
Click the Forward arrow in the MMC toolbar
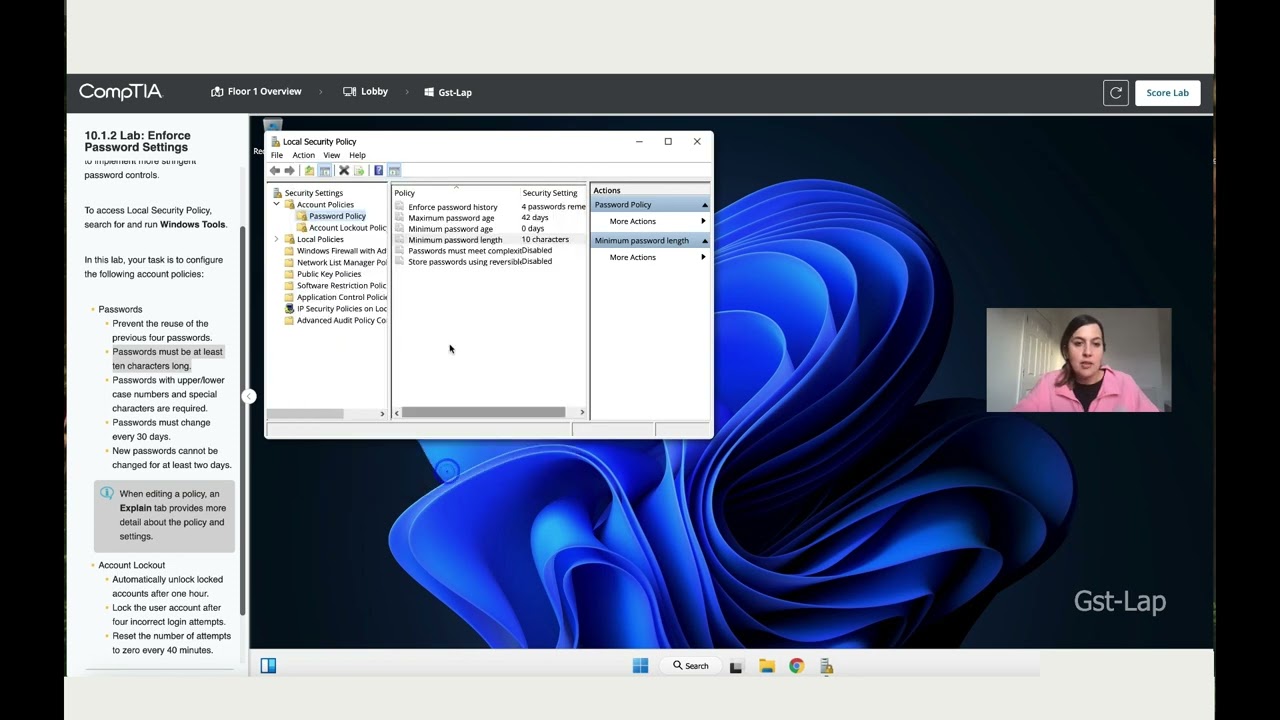point(290,170)
